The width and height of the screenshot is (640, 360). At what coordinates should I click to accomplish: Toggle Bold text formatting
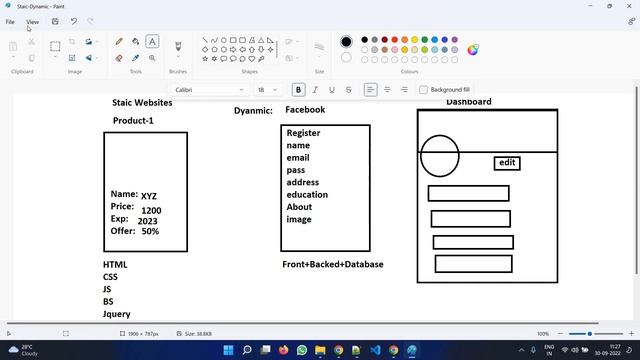(x=298, y=90)
